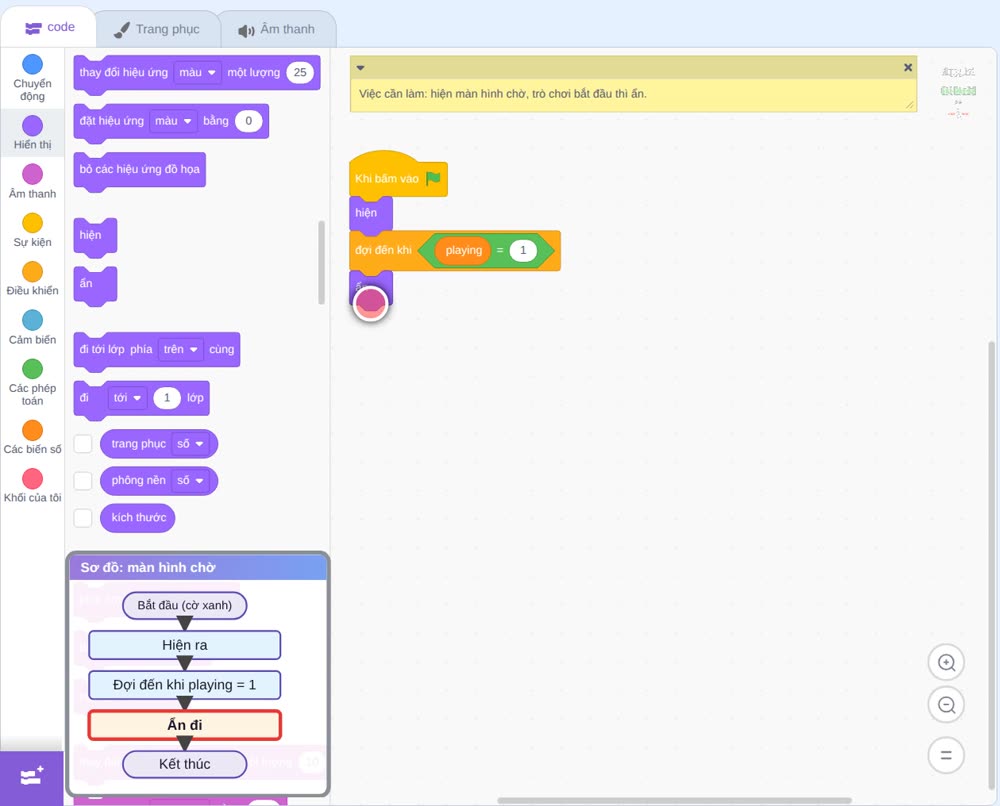Click the value 25 input field
Viewport: 1000px width, 806px height.
point(300,73)
